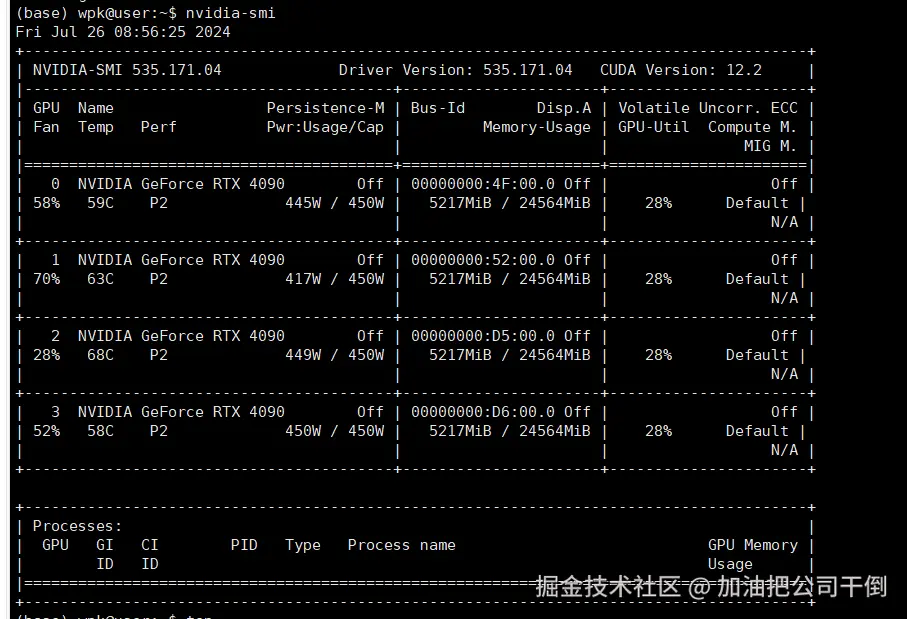Image resolution: width=907 pixels, height=619 pixels.
Task: Click the nvidia-smi command in the prompt
Action: 230,13
